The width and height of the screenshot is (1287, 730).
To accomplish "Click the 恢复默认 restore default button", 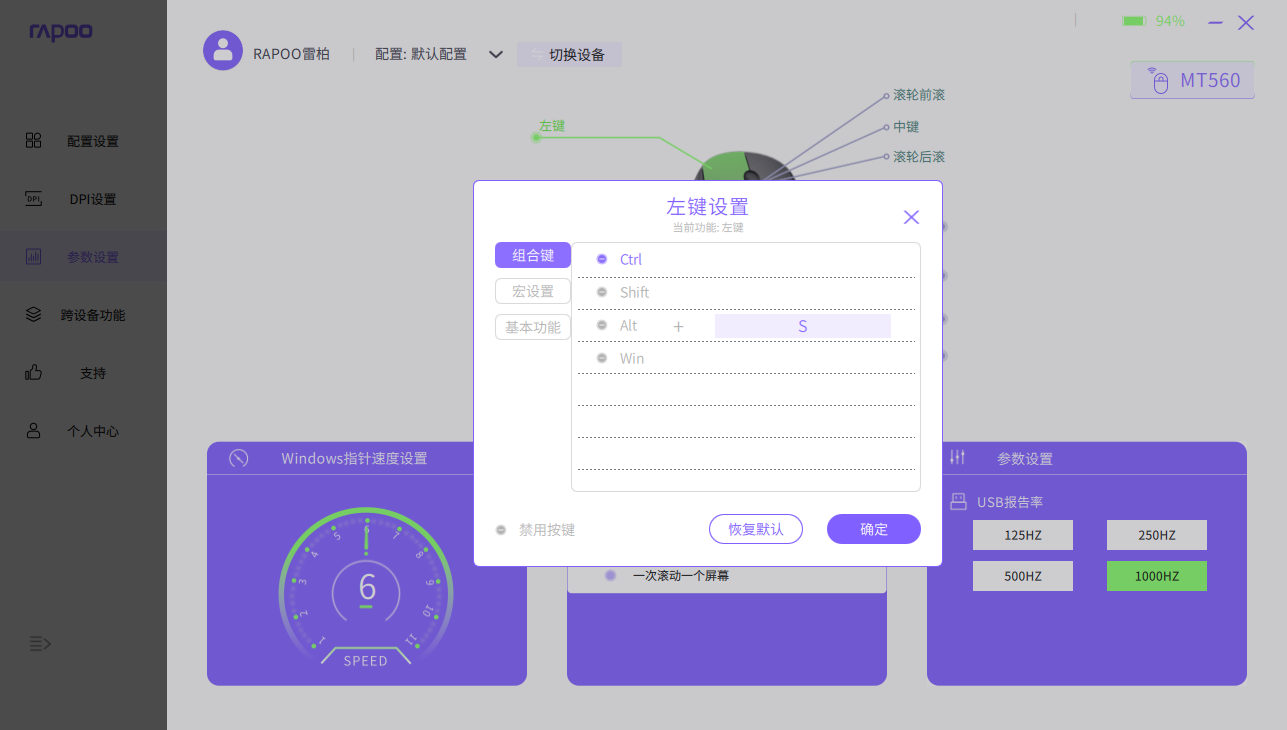I will coord(756,529).
